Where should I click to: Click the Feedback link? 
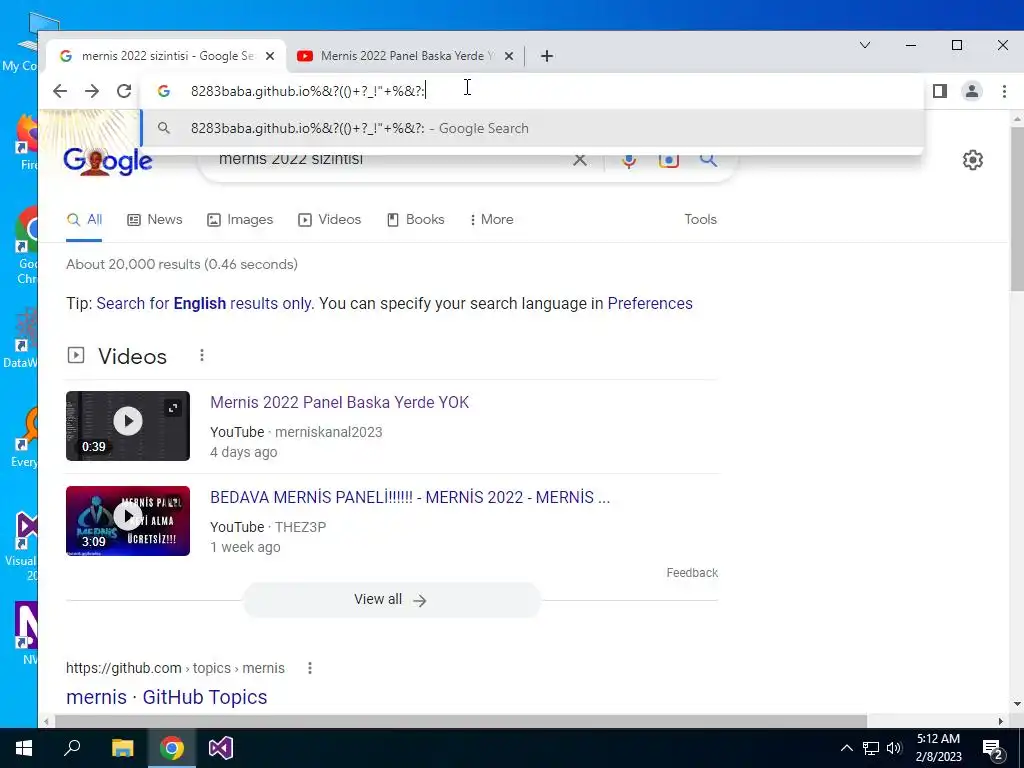[692, 573]
